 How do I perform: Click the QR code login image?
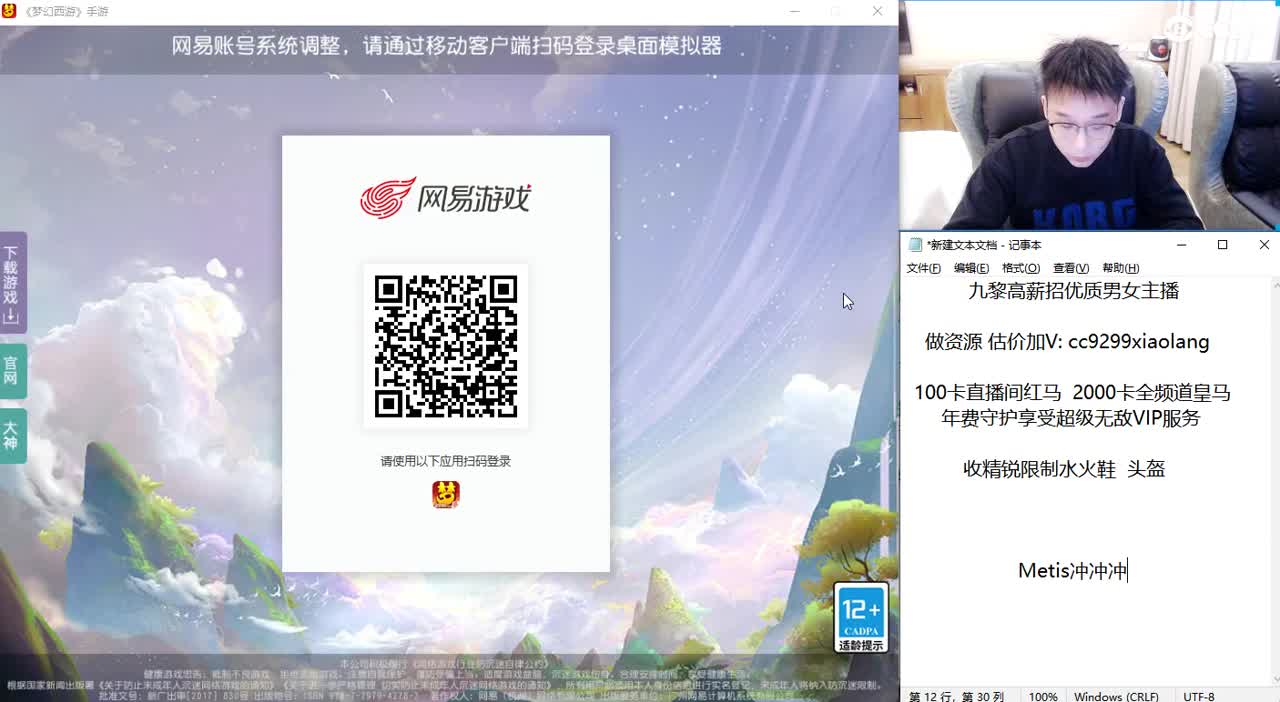pos(446,346)
